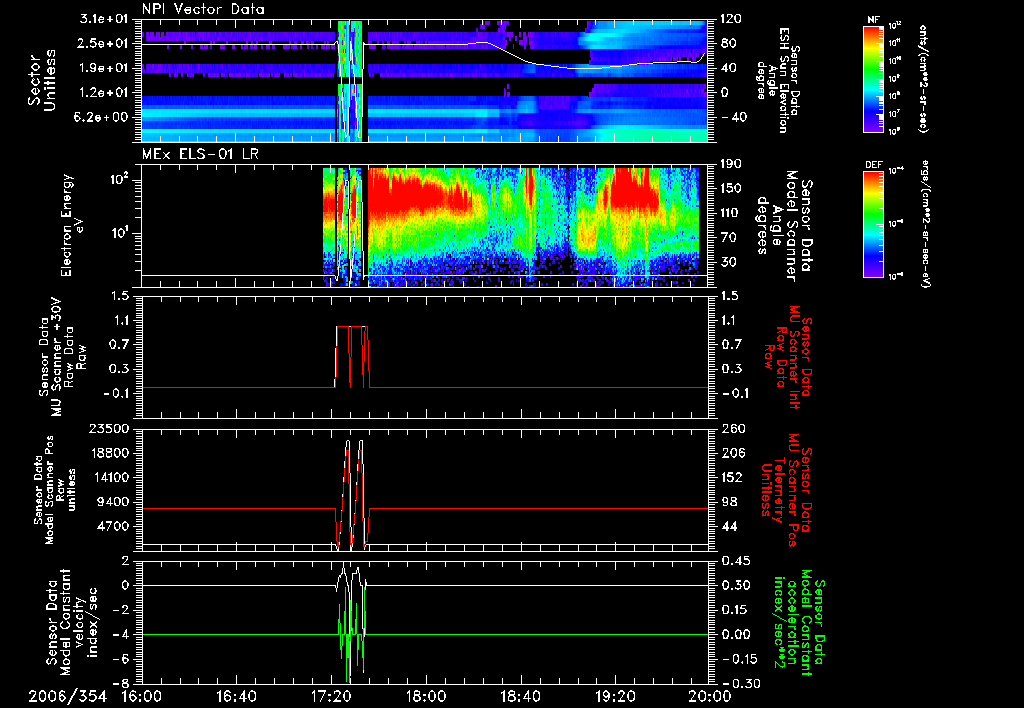
Task: Click the 19:20 time axis label
Action: 615,696
